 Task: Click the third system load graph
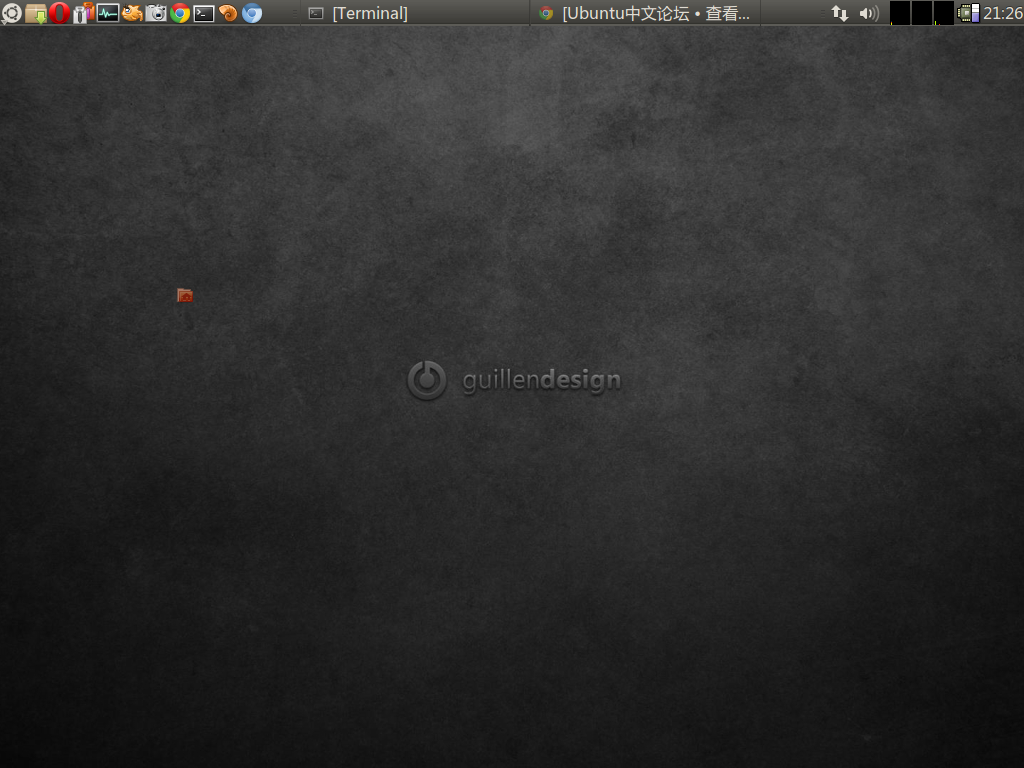tap(944, 13)
